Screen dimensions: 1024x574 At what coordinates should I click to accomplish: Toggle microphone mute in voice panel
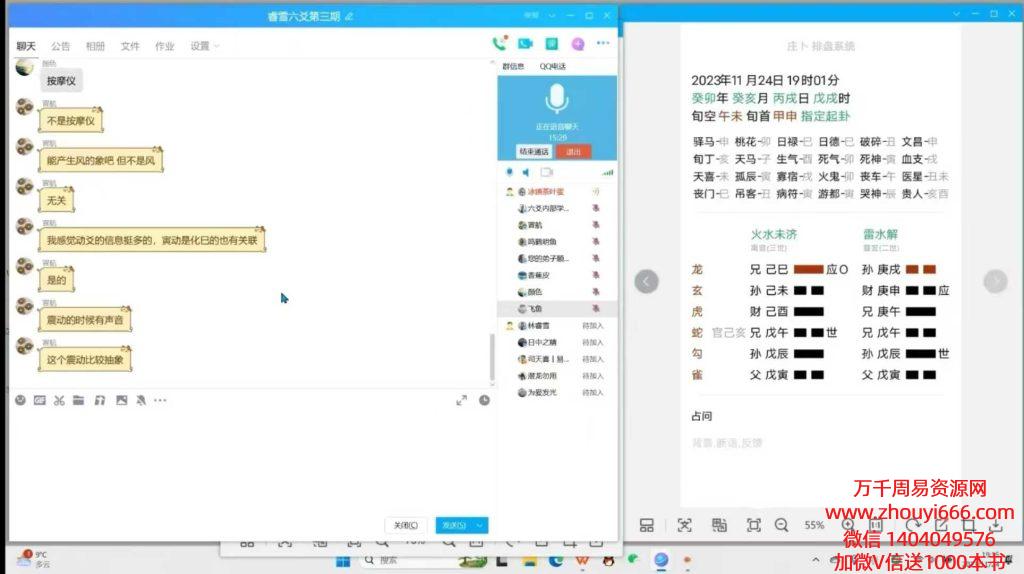(x=510, y=172)
